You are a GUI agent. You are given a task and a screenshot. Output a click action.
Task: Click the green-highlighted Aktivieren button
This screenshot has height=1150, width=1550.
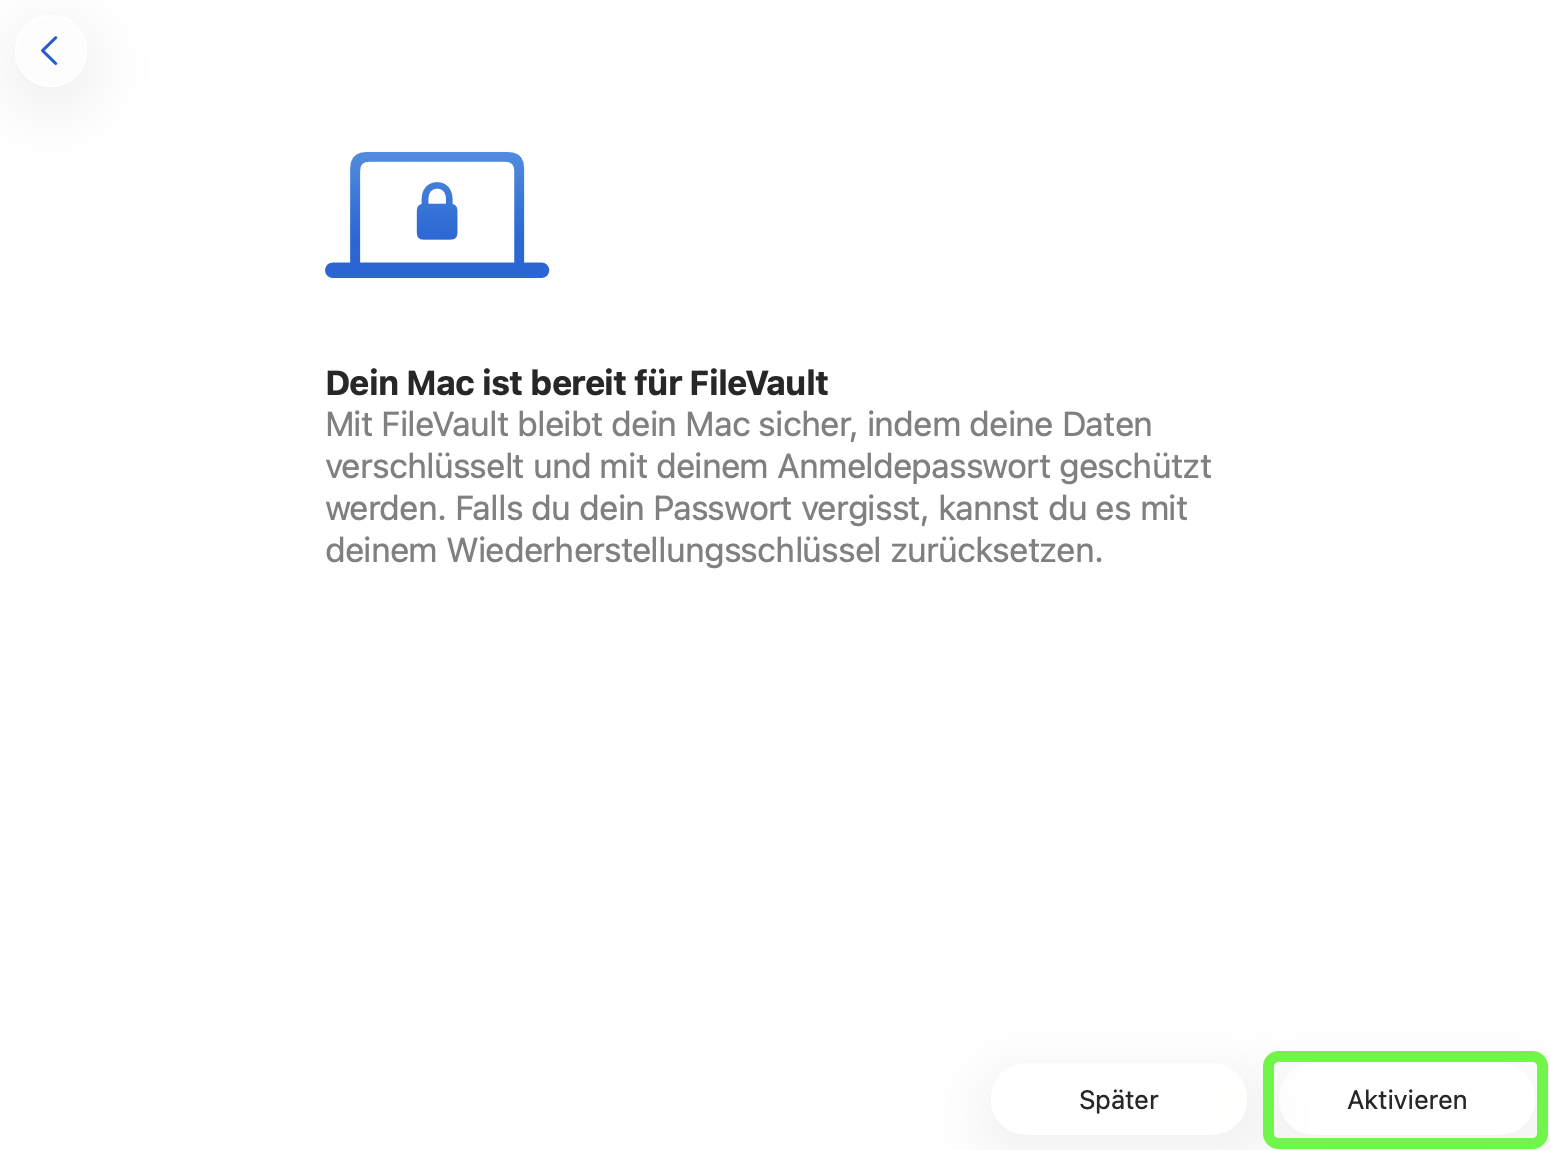1406,1100
